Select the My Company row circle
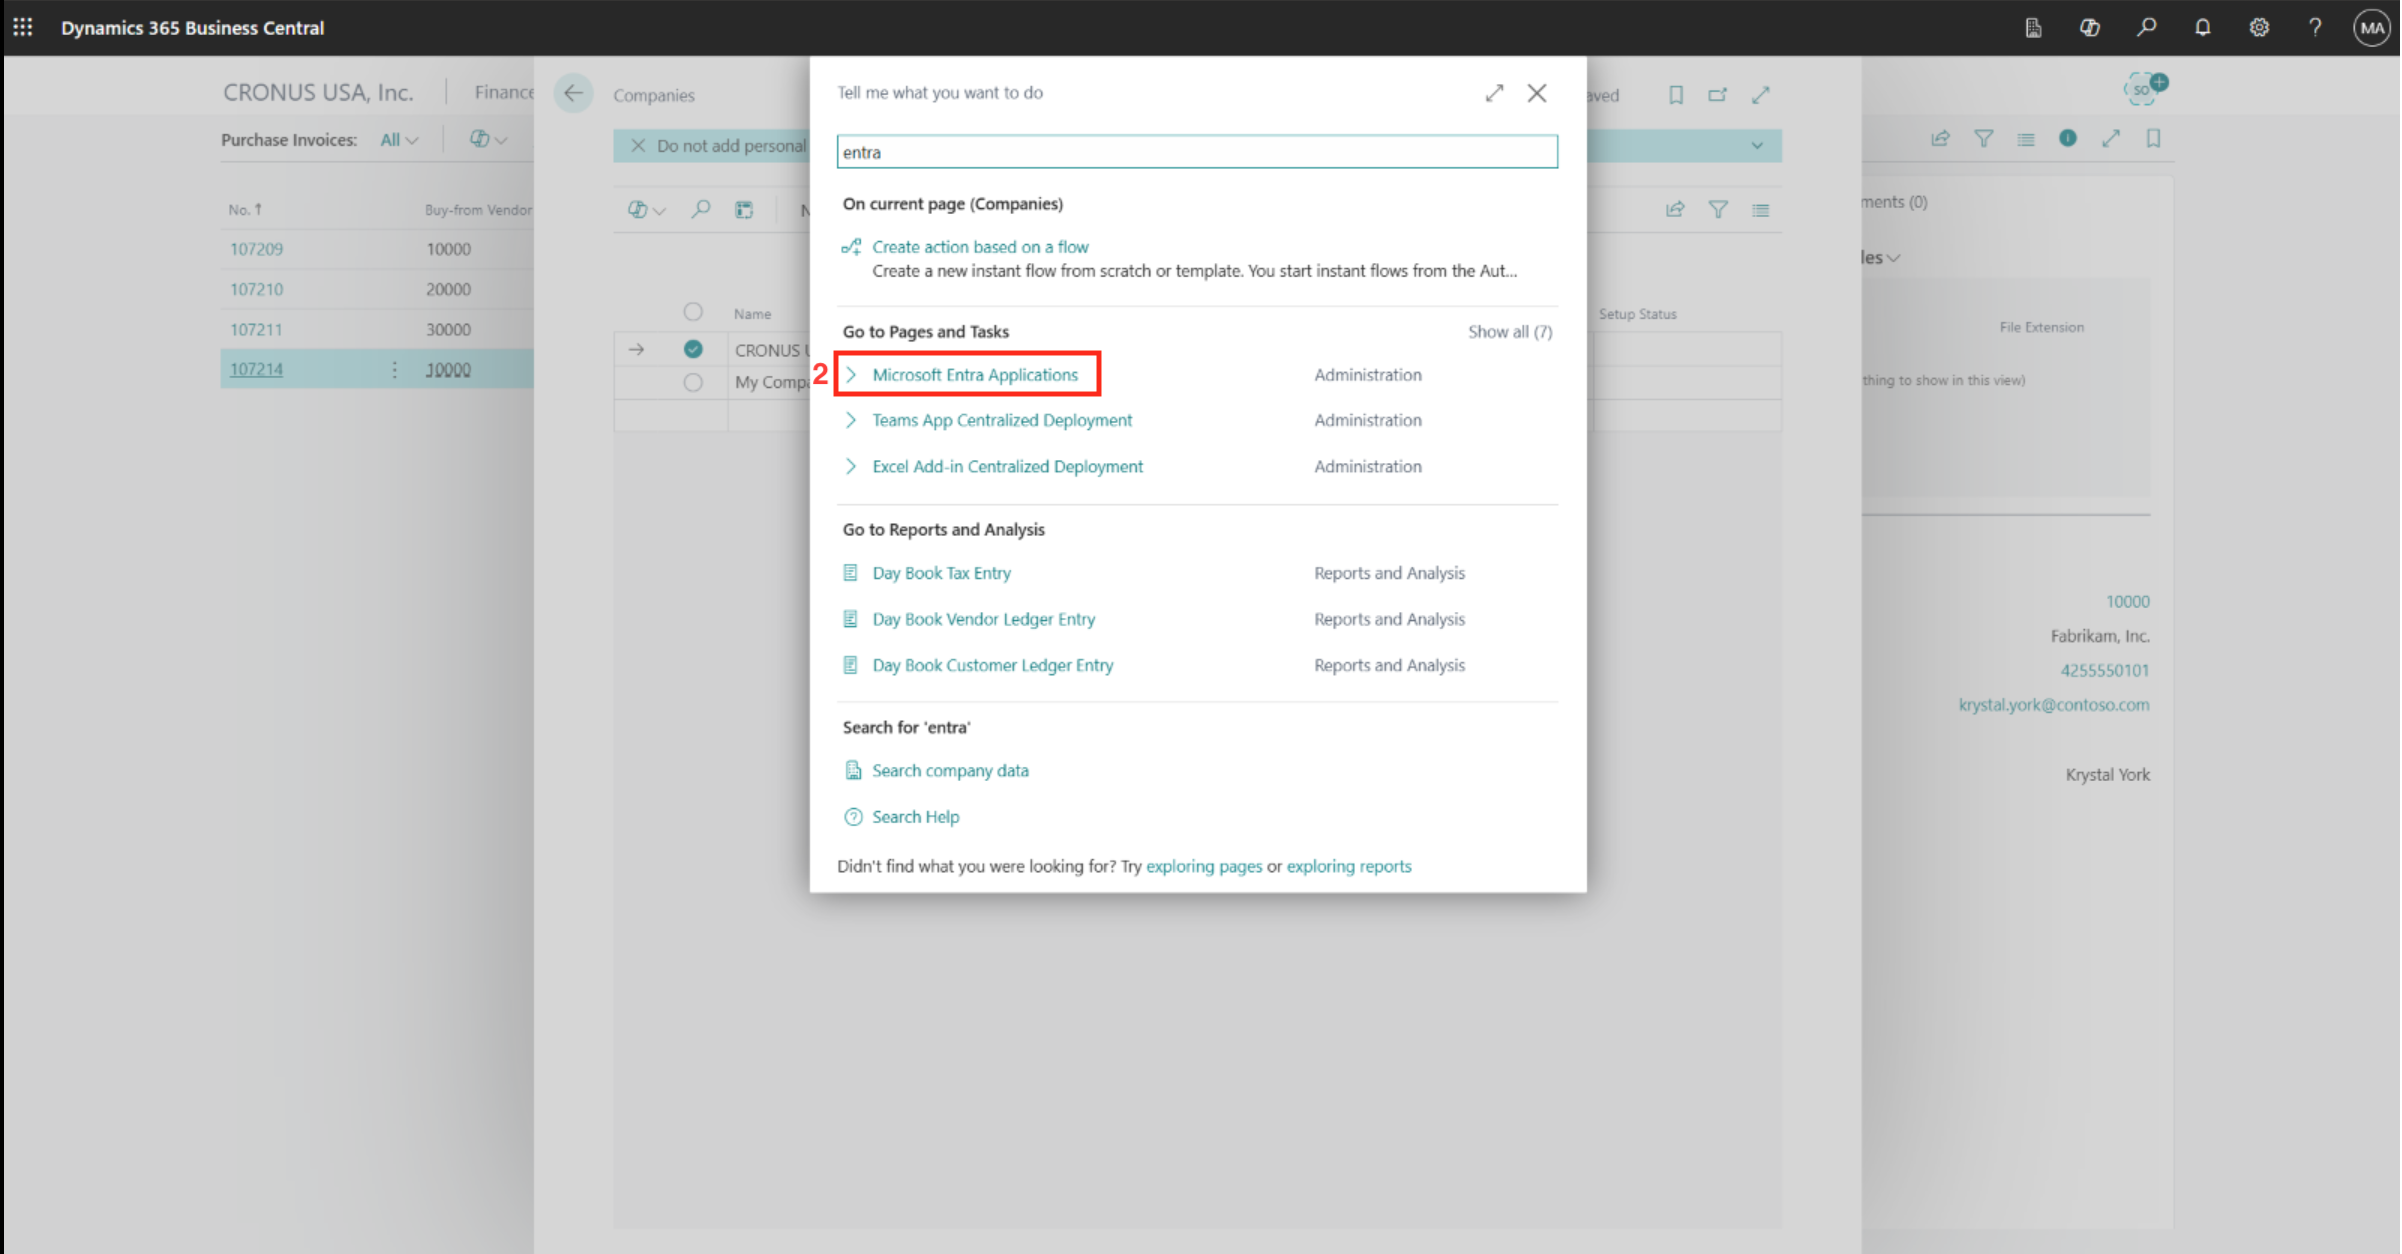This screenshot has height=1254, width=2402. click(693, 382)
